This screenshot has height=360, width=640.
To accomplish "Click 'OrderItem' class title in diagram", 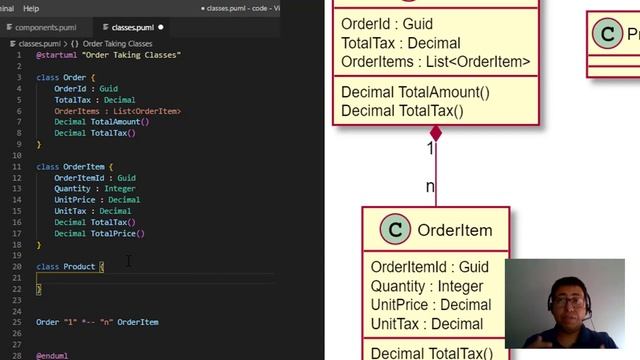I will [x=455, y=230].
